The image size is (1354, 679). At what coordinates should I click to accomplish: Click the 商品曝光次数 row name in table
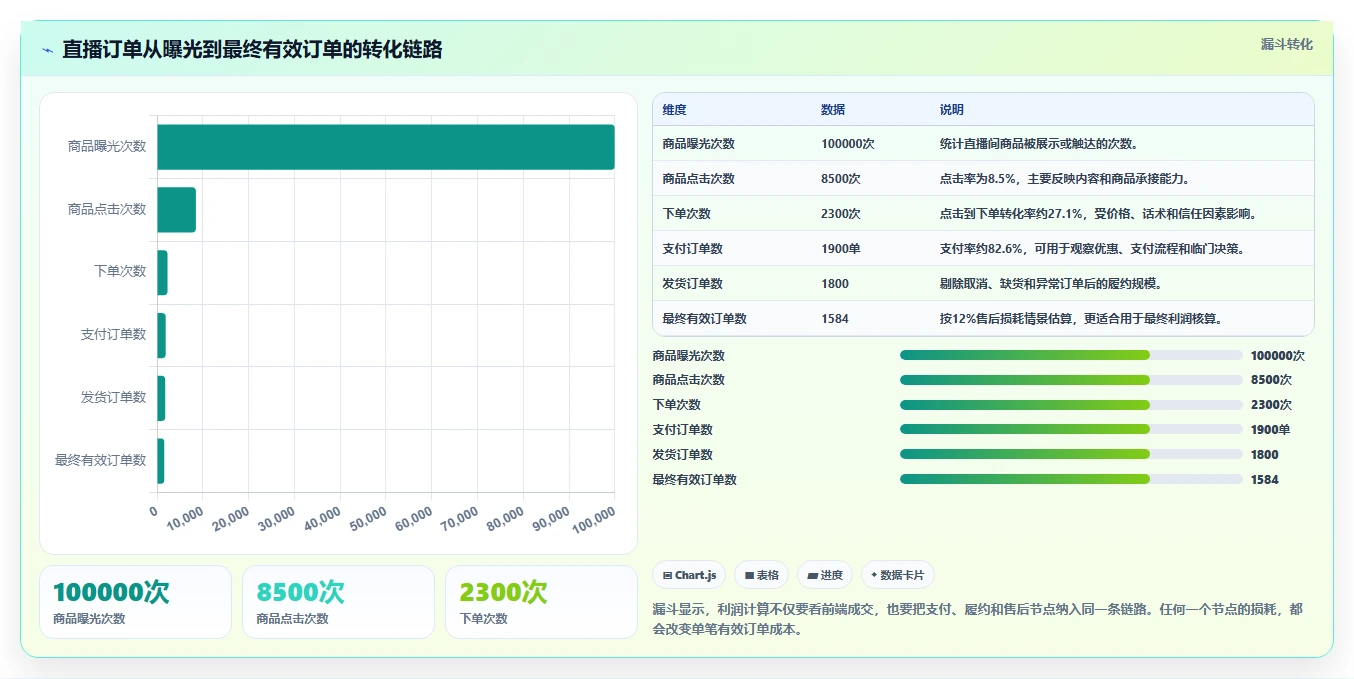click(x=698, y=144)
